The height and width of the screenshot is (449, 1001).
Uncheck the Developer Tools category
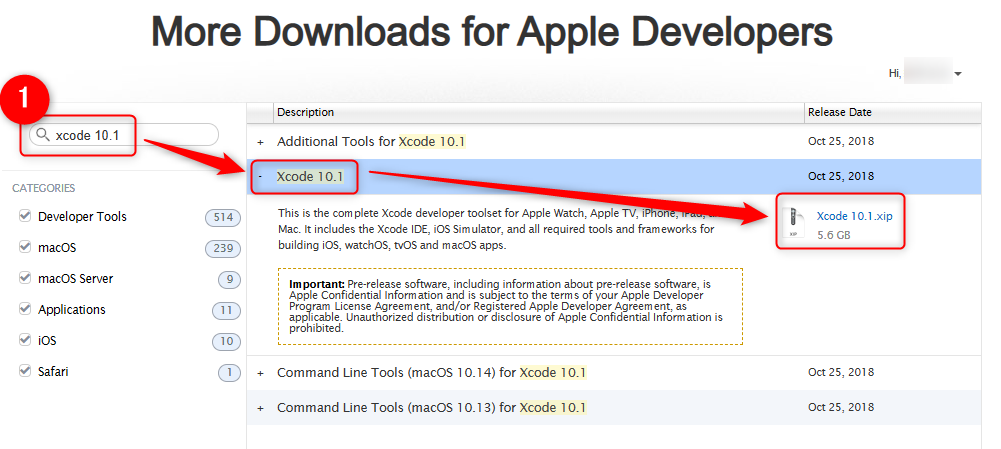click(x=25, y=216)
